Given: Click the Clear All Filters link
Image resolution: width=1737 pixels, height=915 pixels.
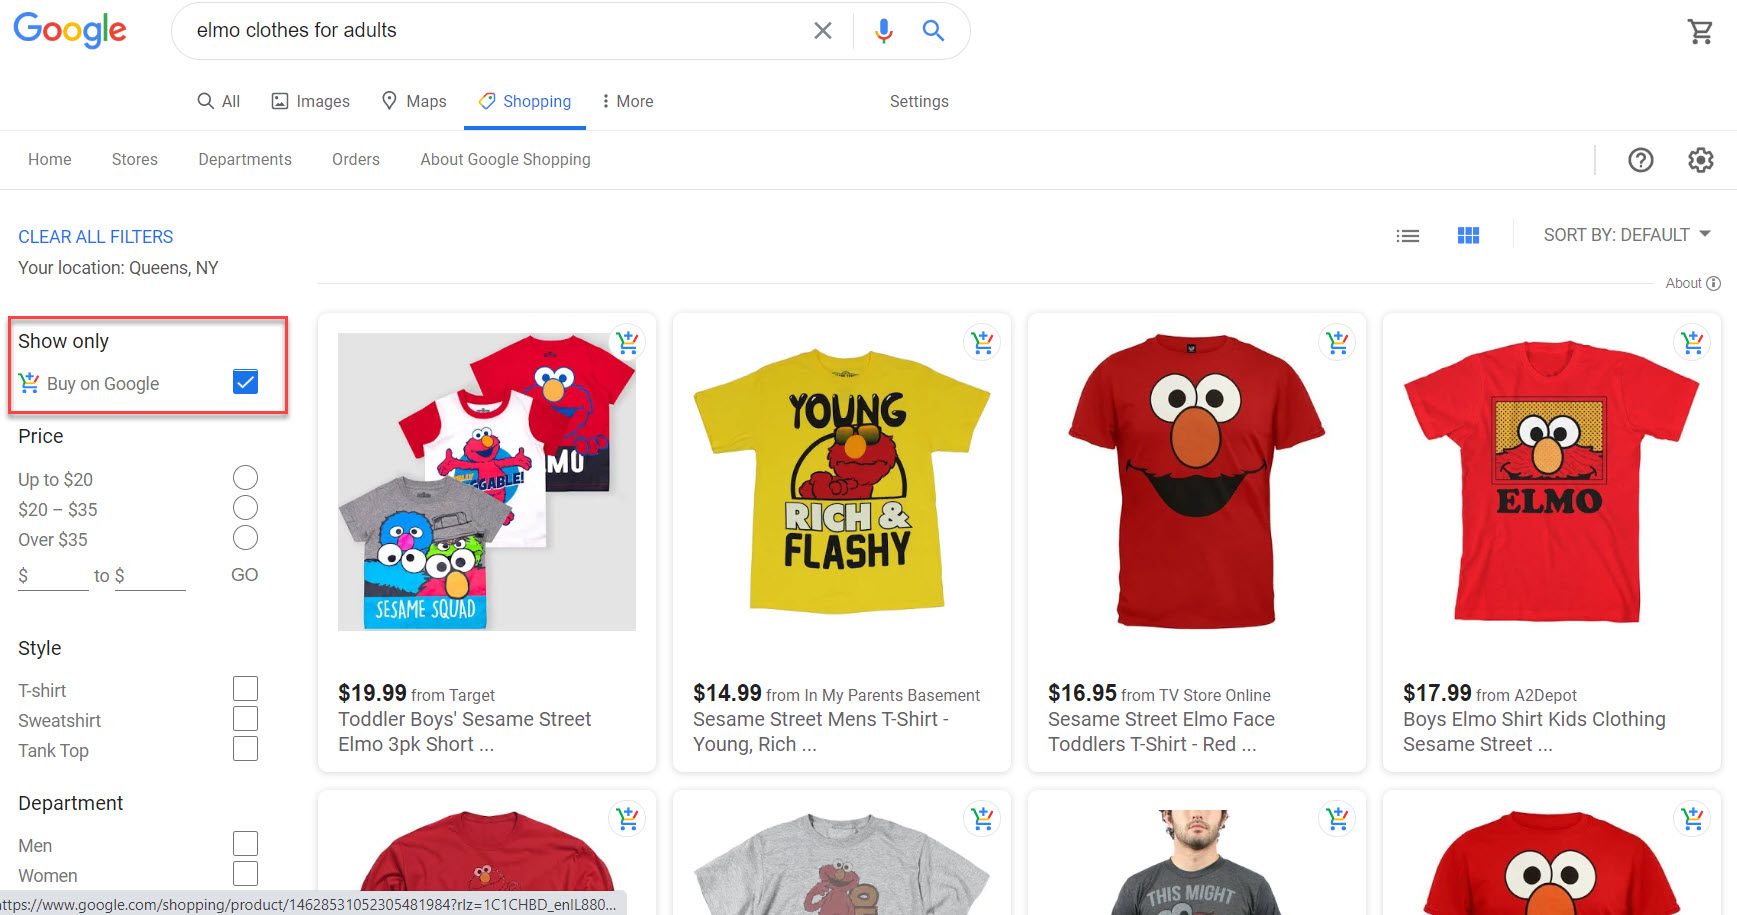Looking at the screenshot, I should click(x=96, y=237).
